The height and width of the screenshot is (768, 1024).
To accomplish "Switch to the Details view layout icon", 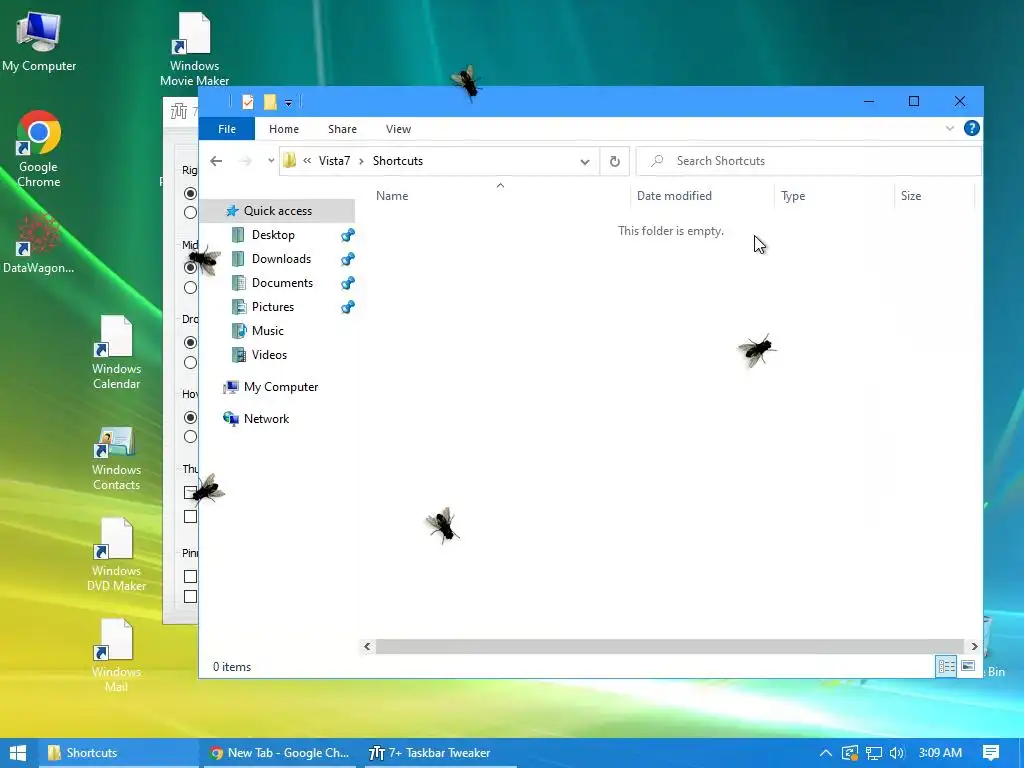I will click(x=946, y=666).
